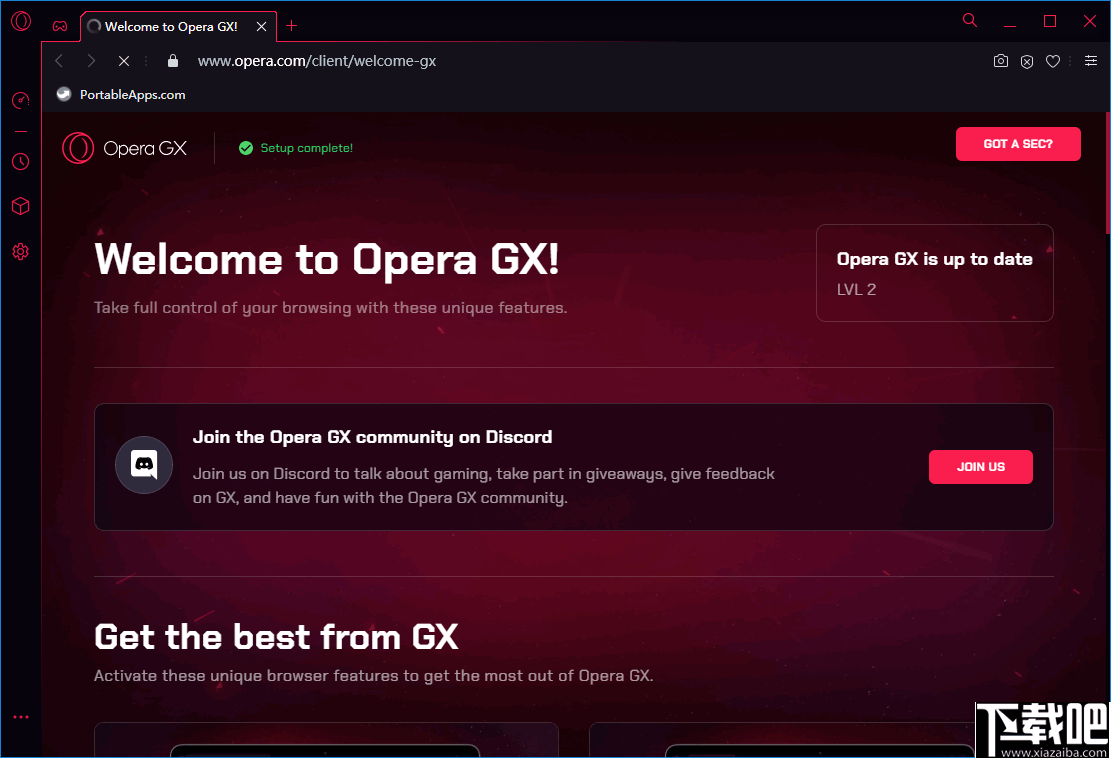Switch to the Welcome to Opera GX tab

170,27
